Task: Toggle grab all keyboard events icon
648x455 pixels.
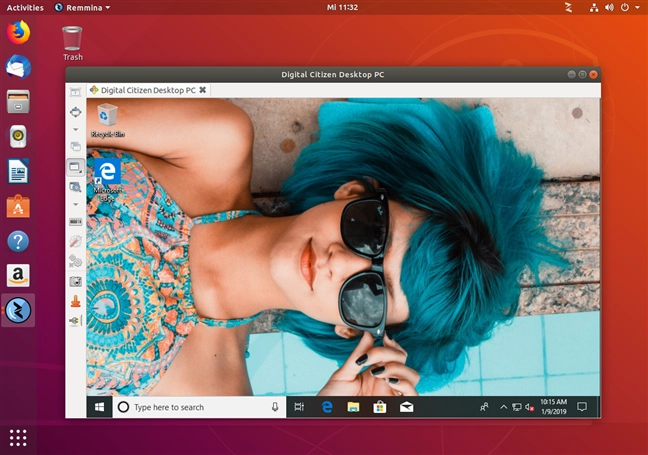Action: coord(75,222)
